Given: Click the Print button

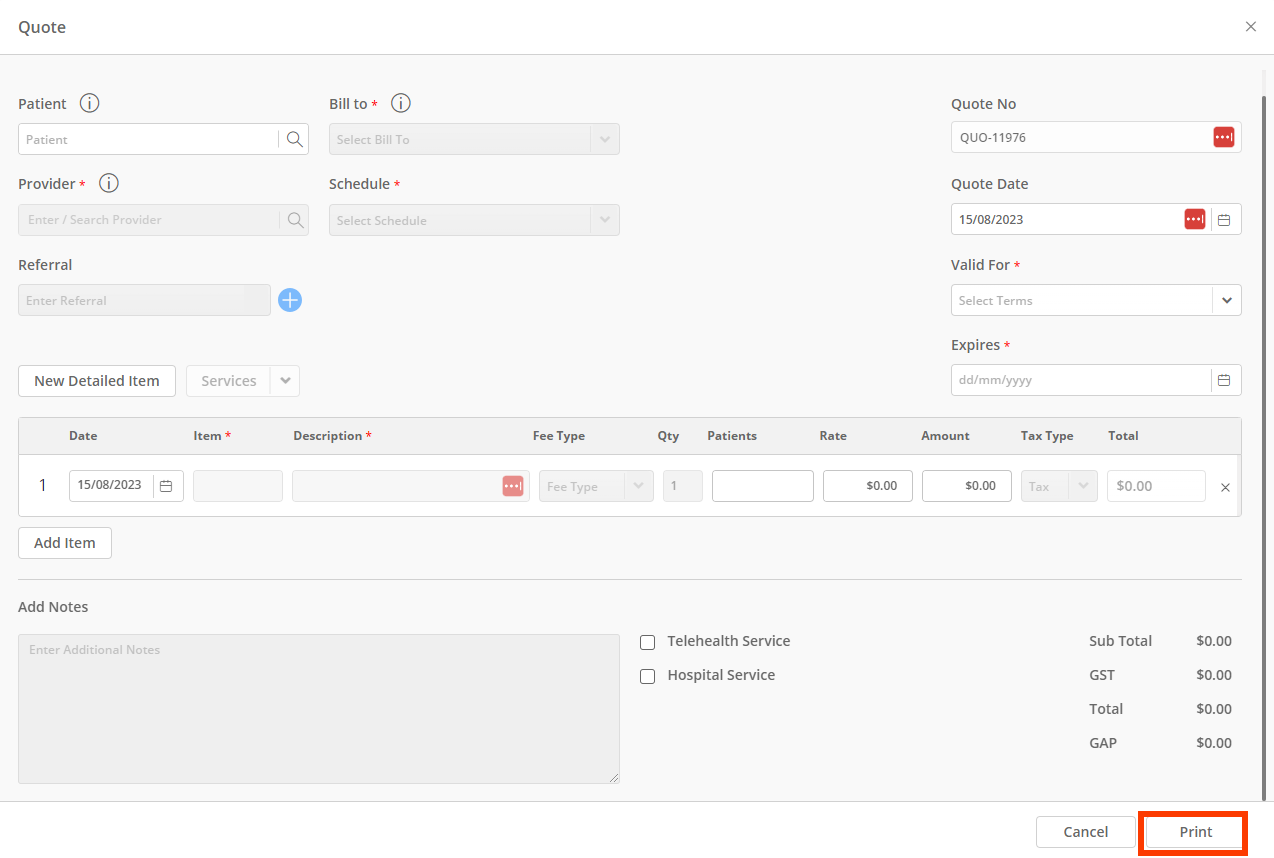Looking at the screenshot, I should (x=1195, y=832).
